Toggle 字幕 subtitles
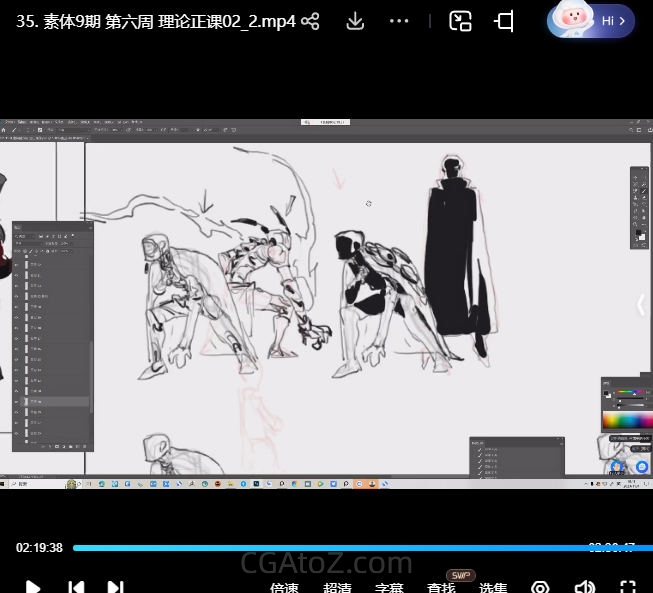The image size is (653, 593). (390, 588)
